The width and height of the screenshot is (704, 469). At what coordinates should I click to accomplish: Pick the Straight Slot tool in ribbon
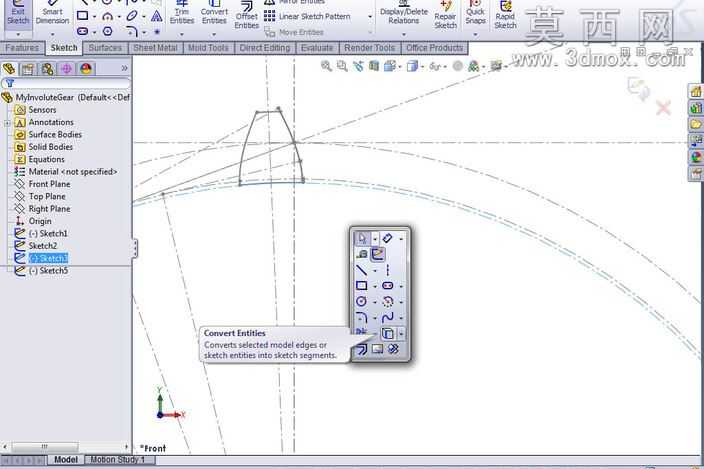(83, 31)
